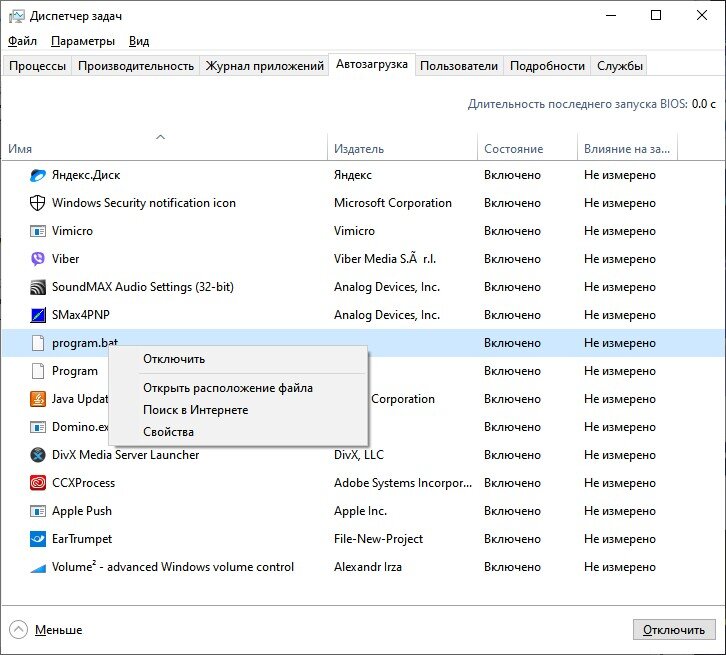Click the Яндекс.Диск startup icon
The image size is (726, 655).
point(38,175)
